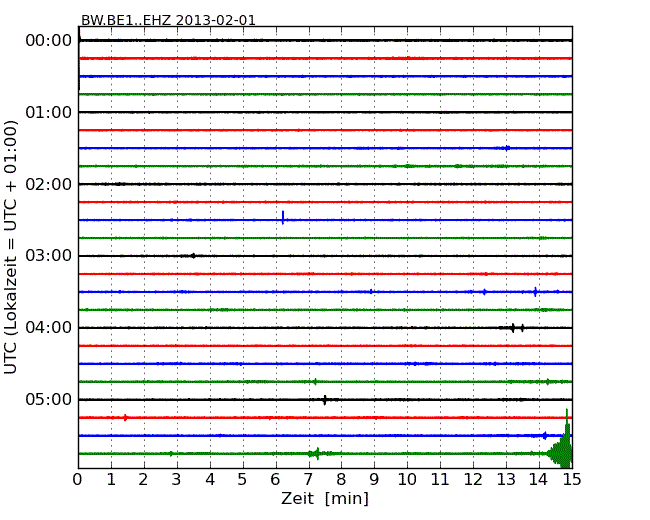The height and width of the screenshot is (520, 650).
Task: Click x-axis tick label 6
Action: coord(275,480)
